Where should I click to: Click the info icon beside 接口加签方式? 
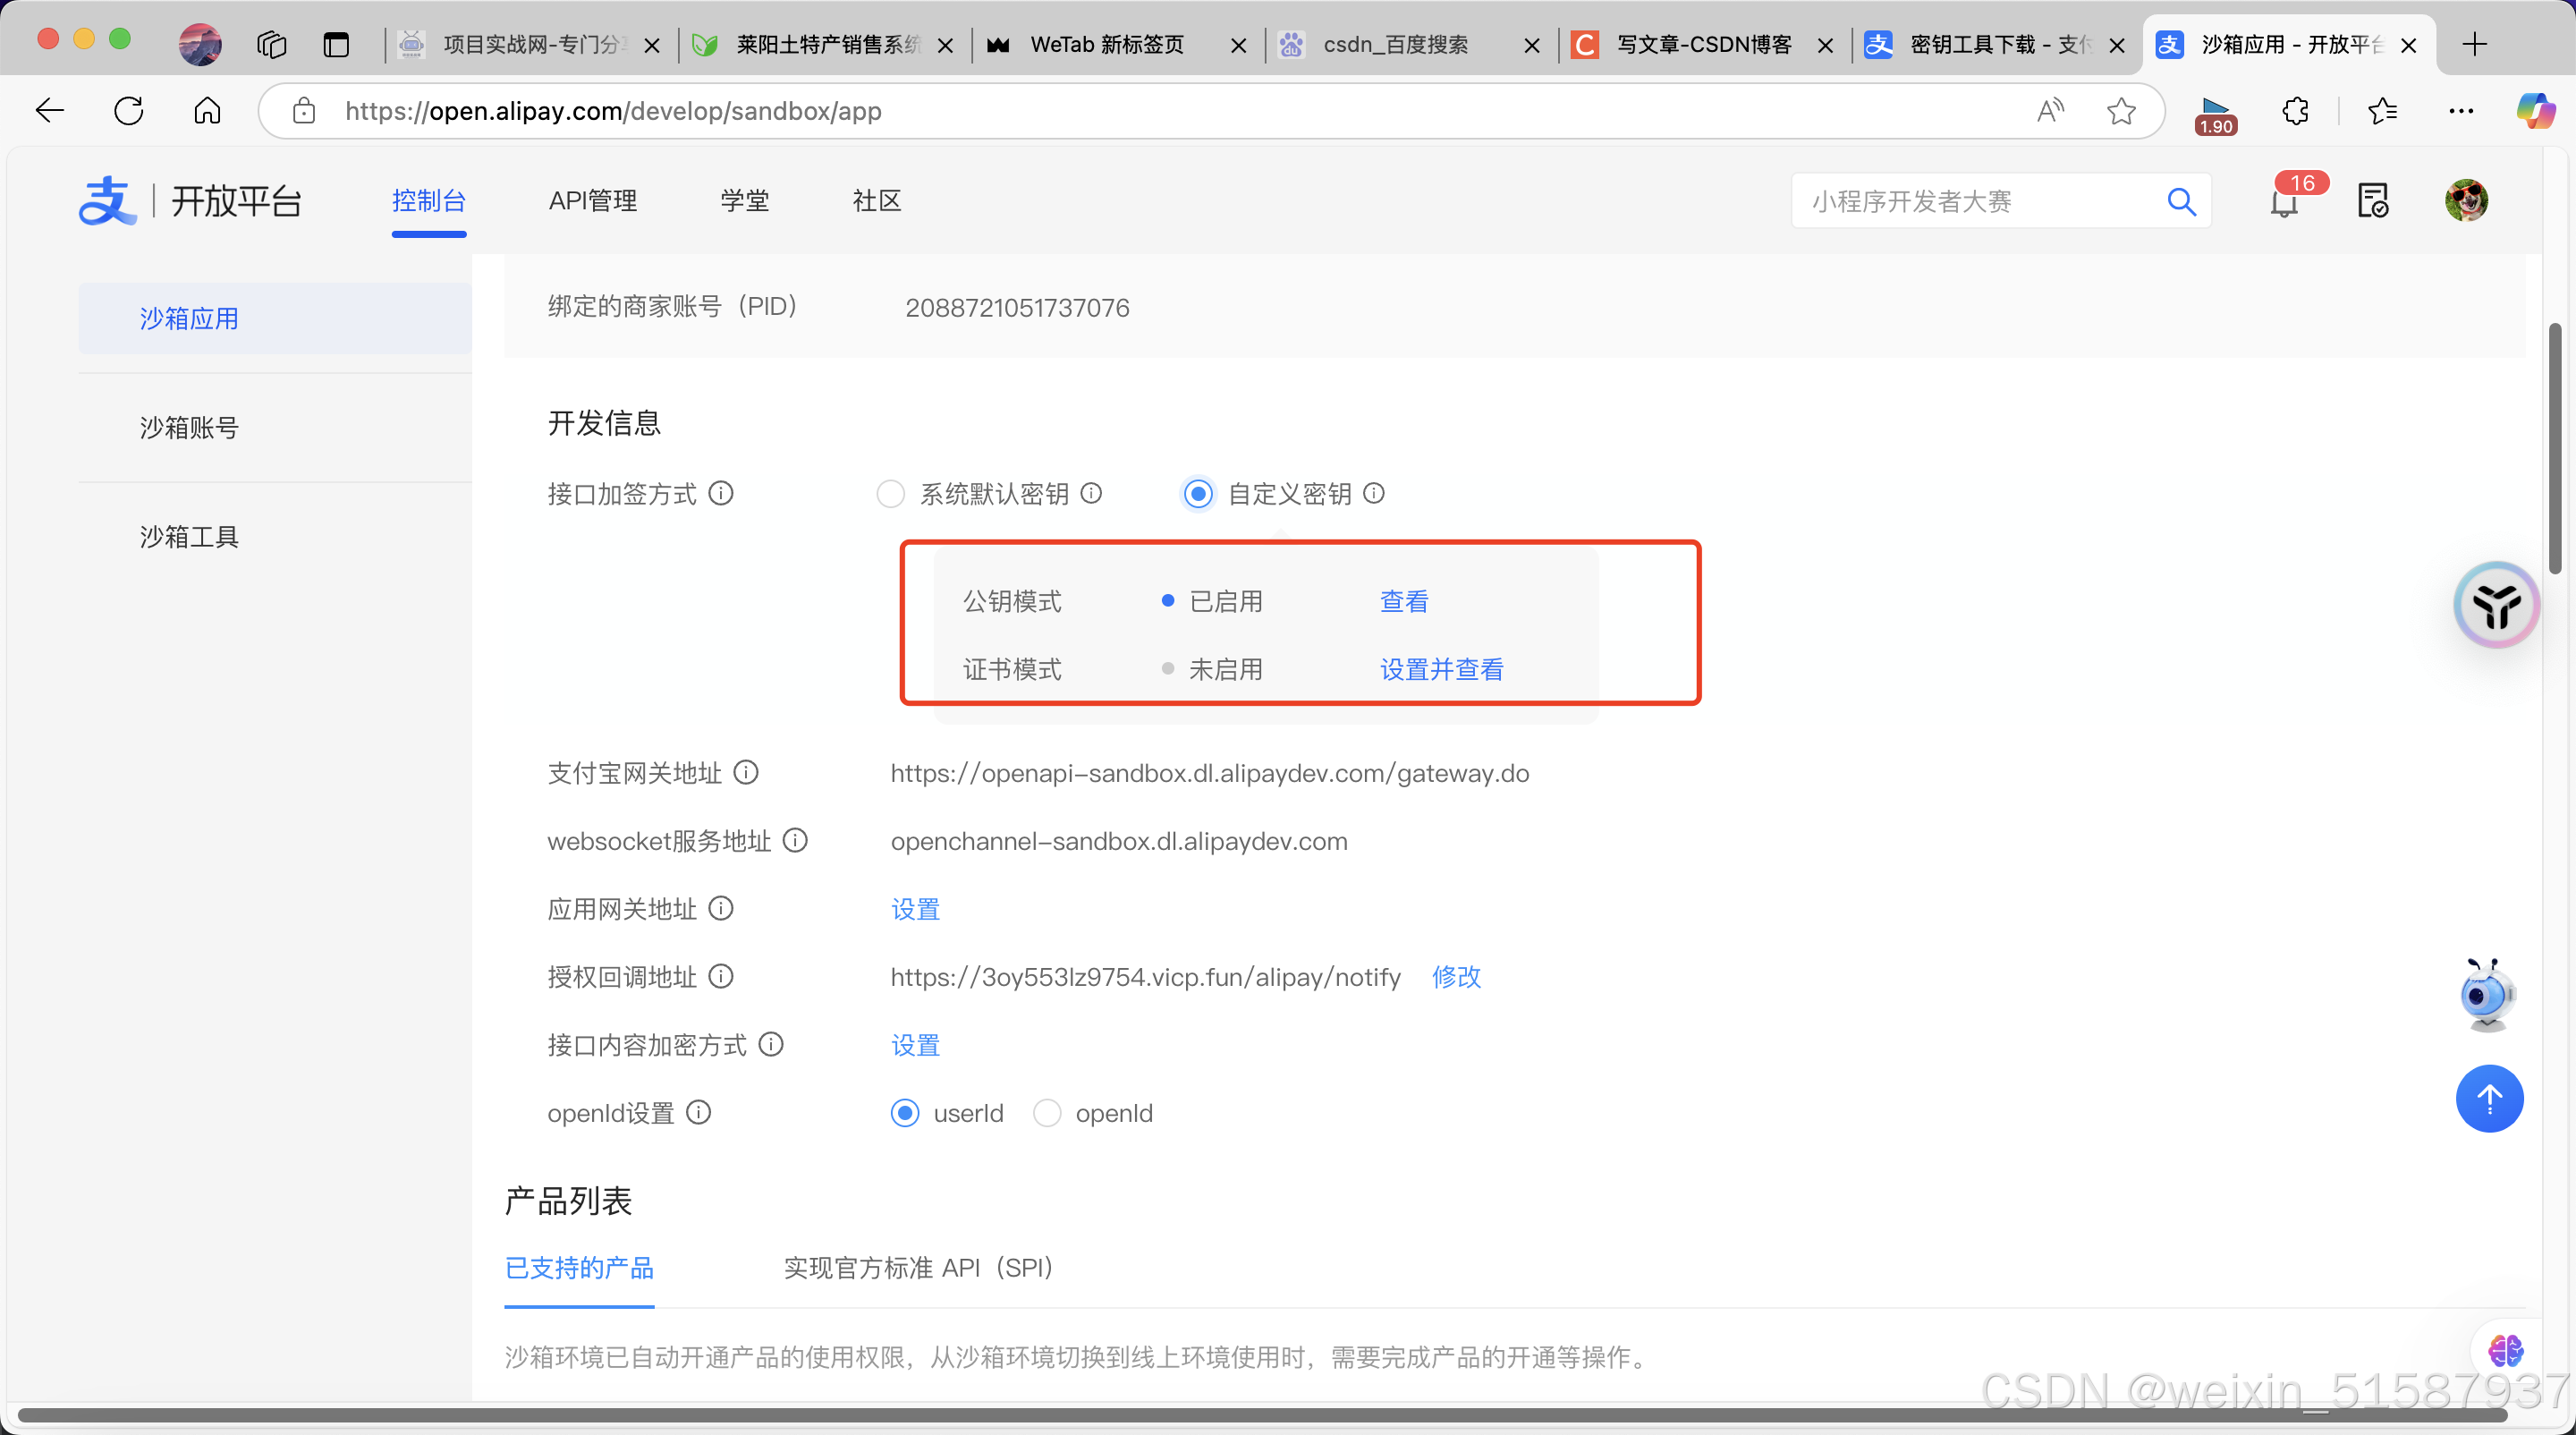[x=721, y=493]
